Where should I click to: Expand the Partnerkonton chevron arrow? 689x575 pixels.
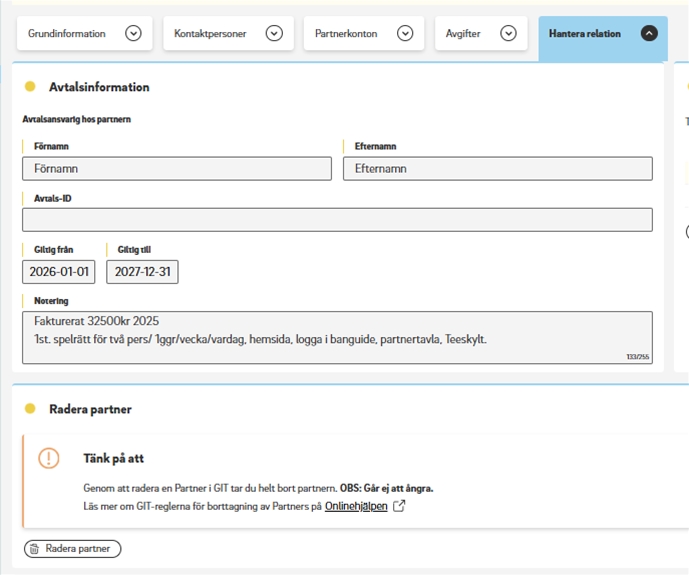coord(405,34)
